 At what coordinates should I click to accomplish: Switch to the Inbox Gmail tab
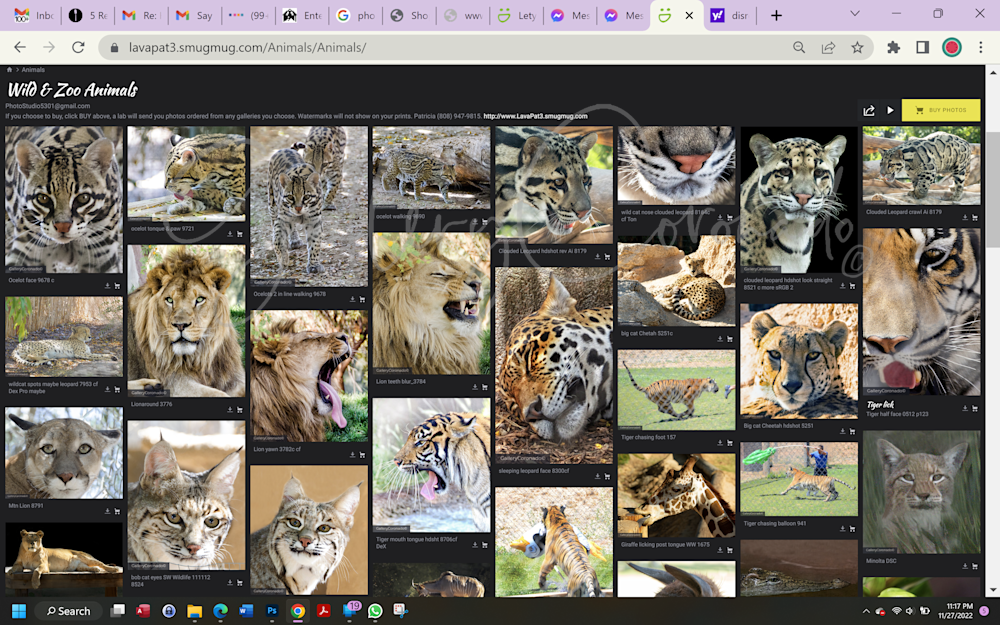34,15
